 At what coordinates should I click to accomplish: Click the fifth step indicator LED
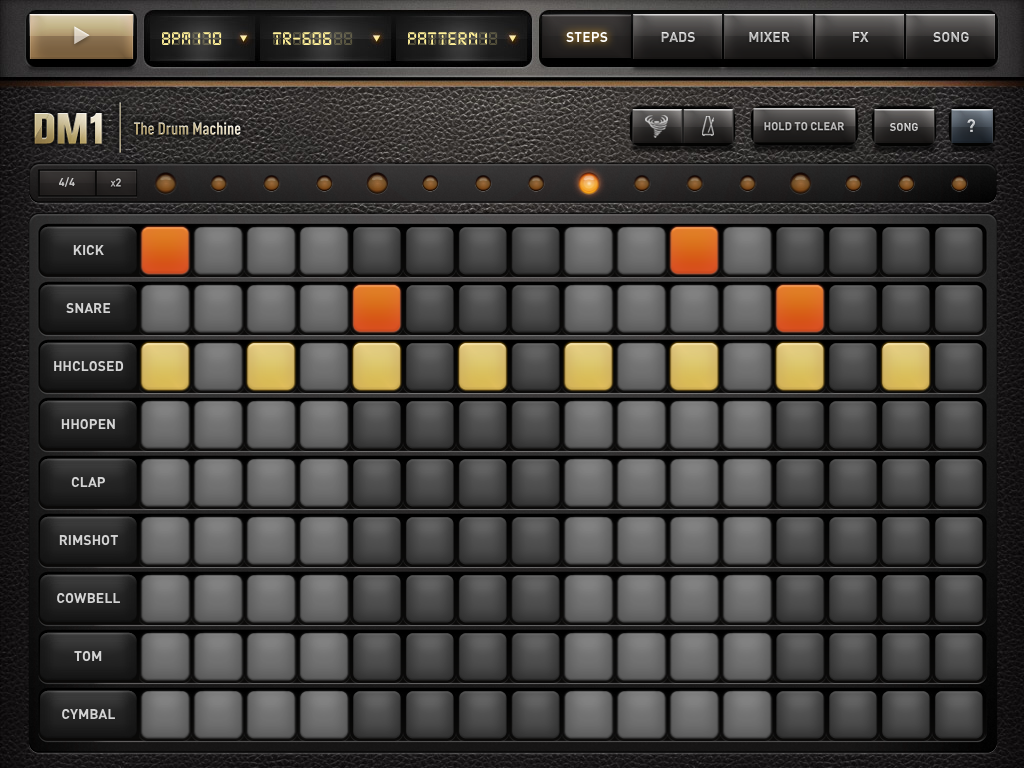point(377,184)
